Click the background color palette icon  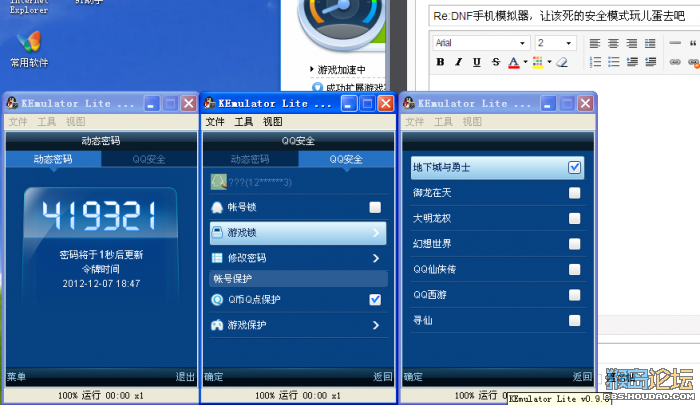point(538,62)
